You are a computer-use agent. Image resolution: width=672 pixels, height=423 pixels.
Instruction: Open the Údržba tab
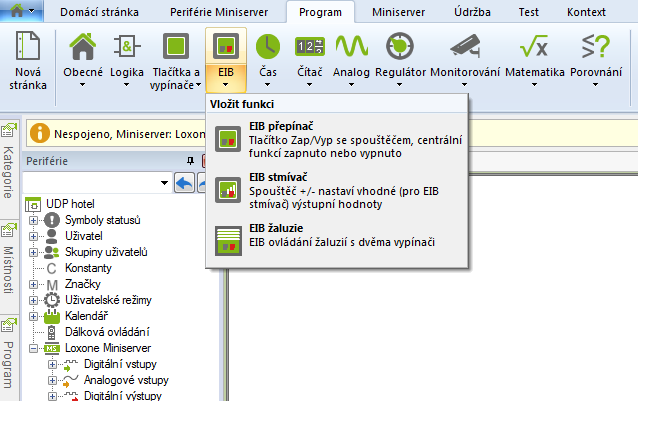472,12
